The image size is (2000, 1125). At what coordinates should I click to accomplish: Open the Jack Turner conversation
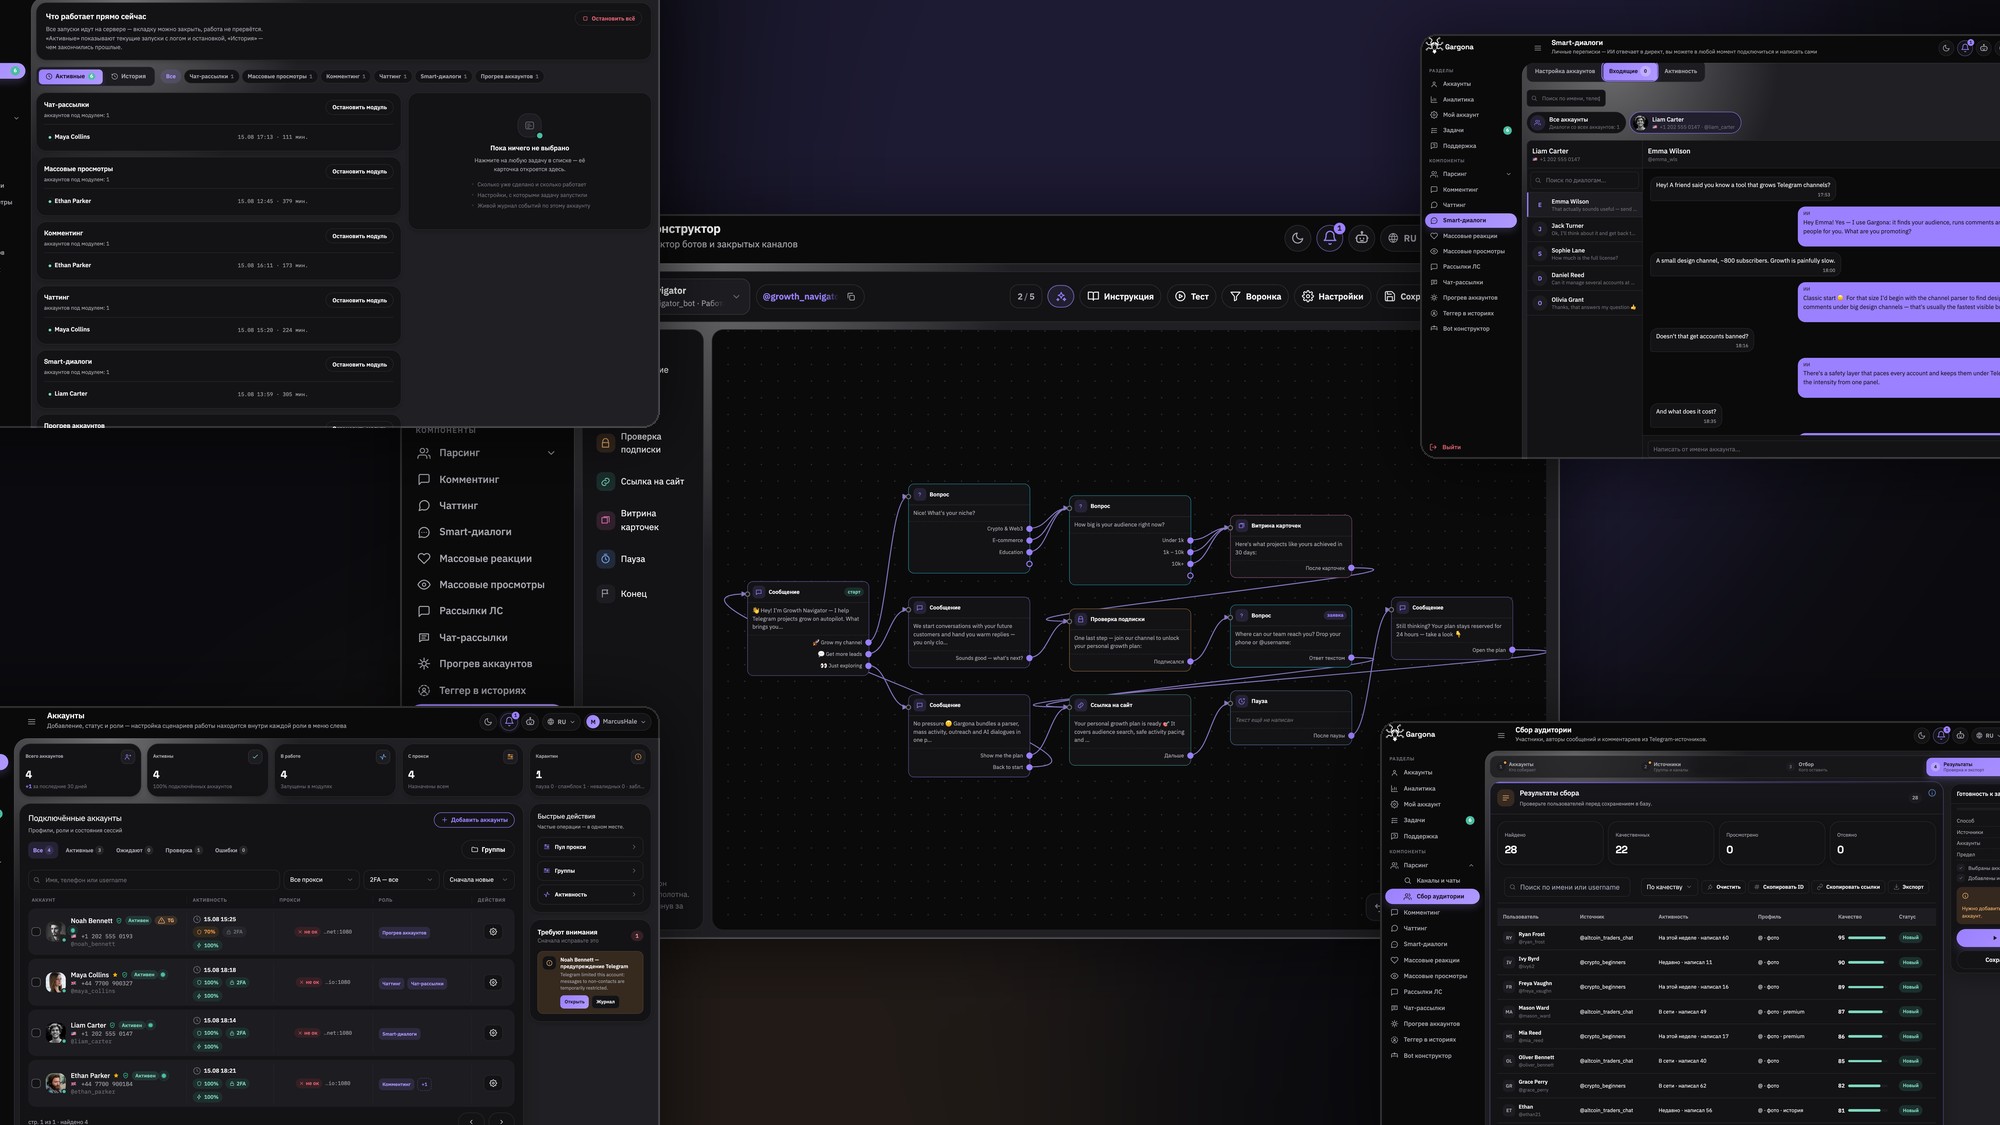point(1583,229)
